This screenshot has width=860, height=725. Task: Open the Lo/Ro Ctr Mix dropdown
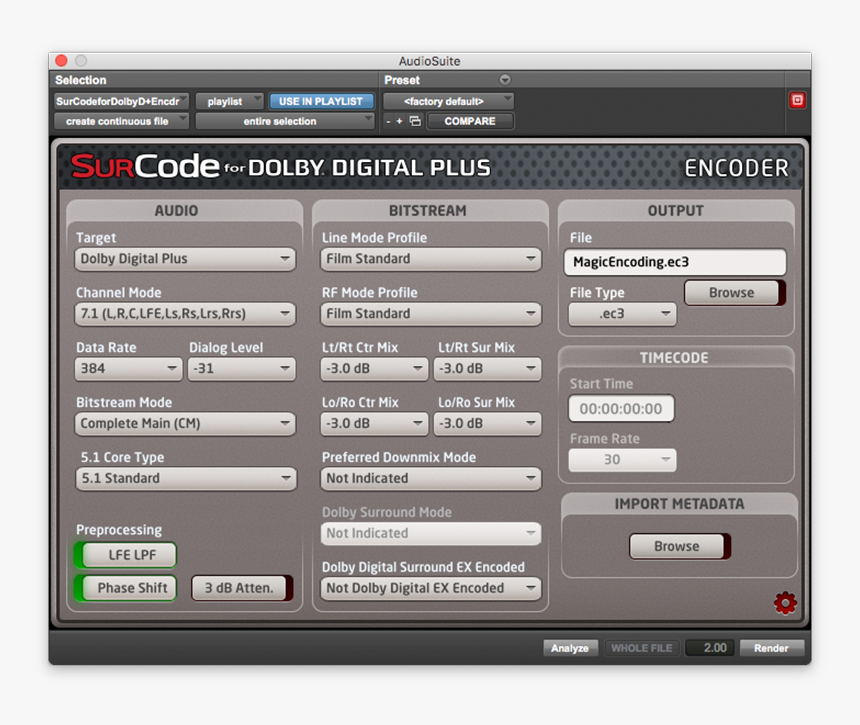[374, 423]
